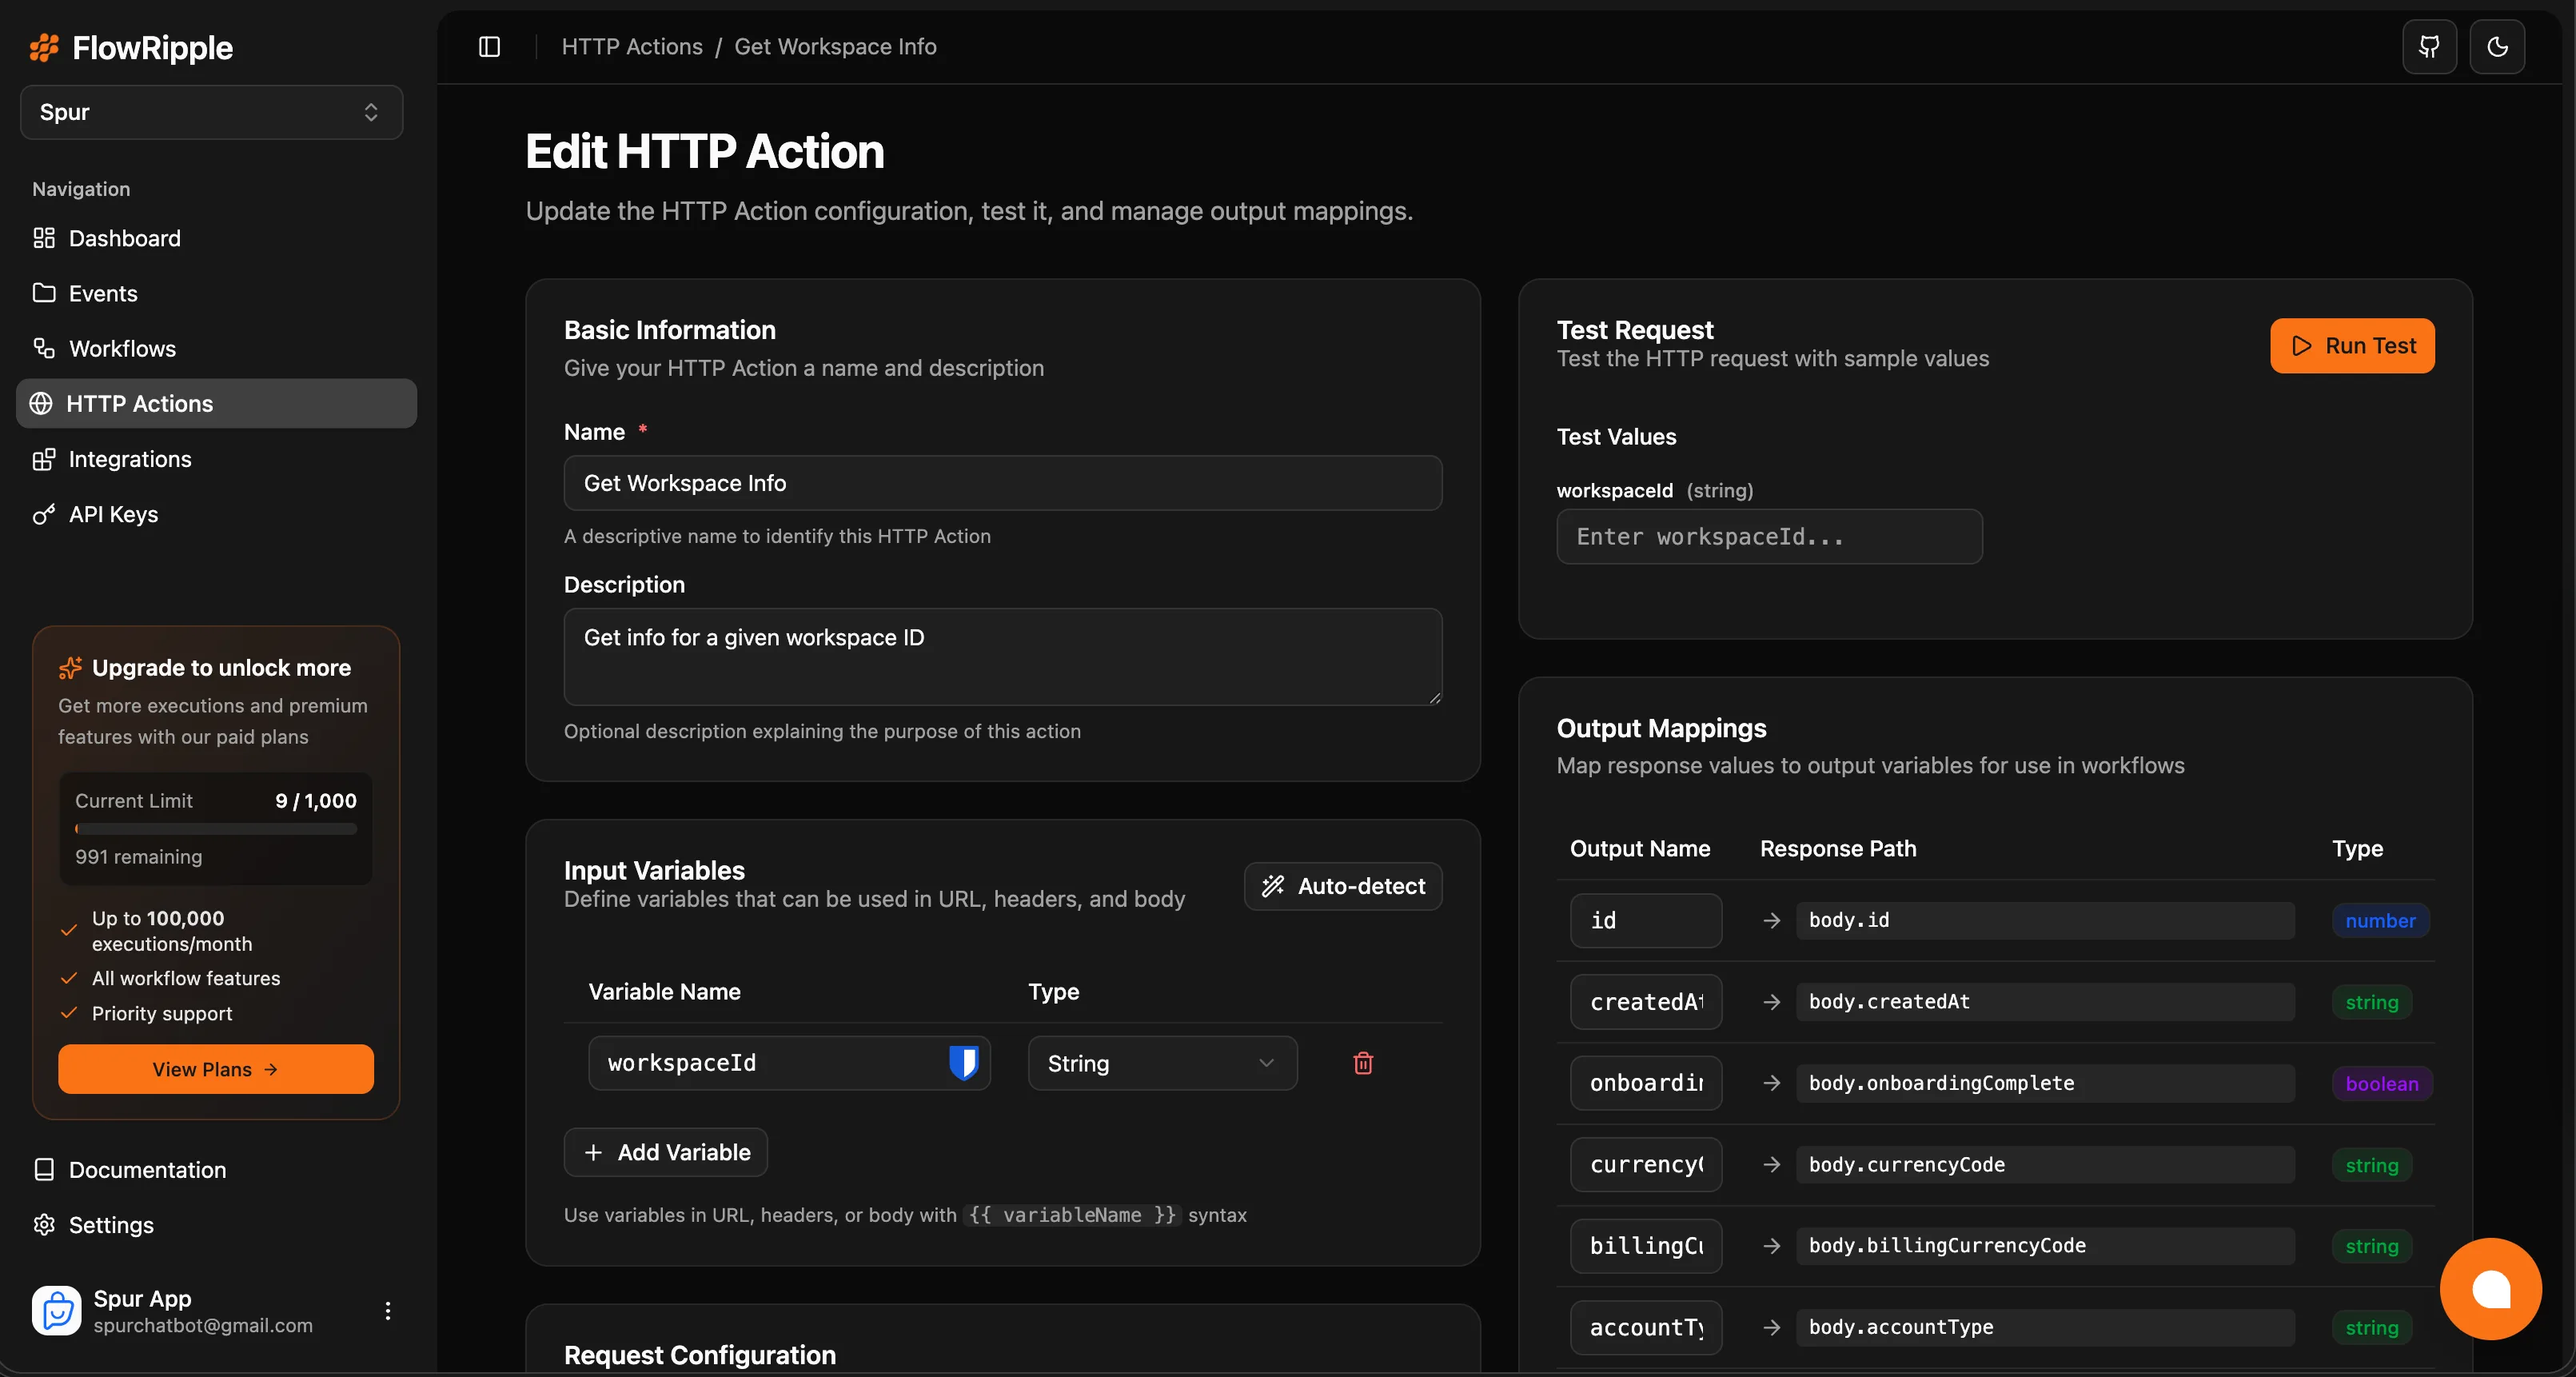Click the shield icon in workspaceId field
Screen dimensions: 2576x1377
(x=963, y=1063)
